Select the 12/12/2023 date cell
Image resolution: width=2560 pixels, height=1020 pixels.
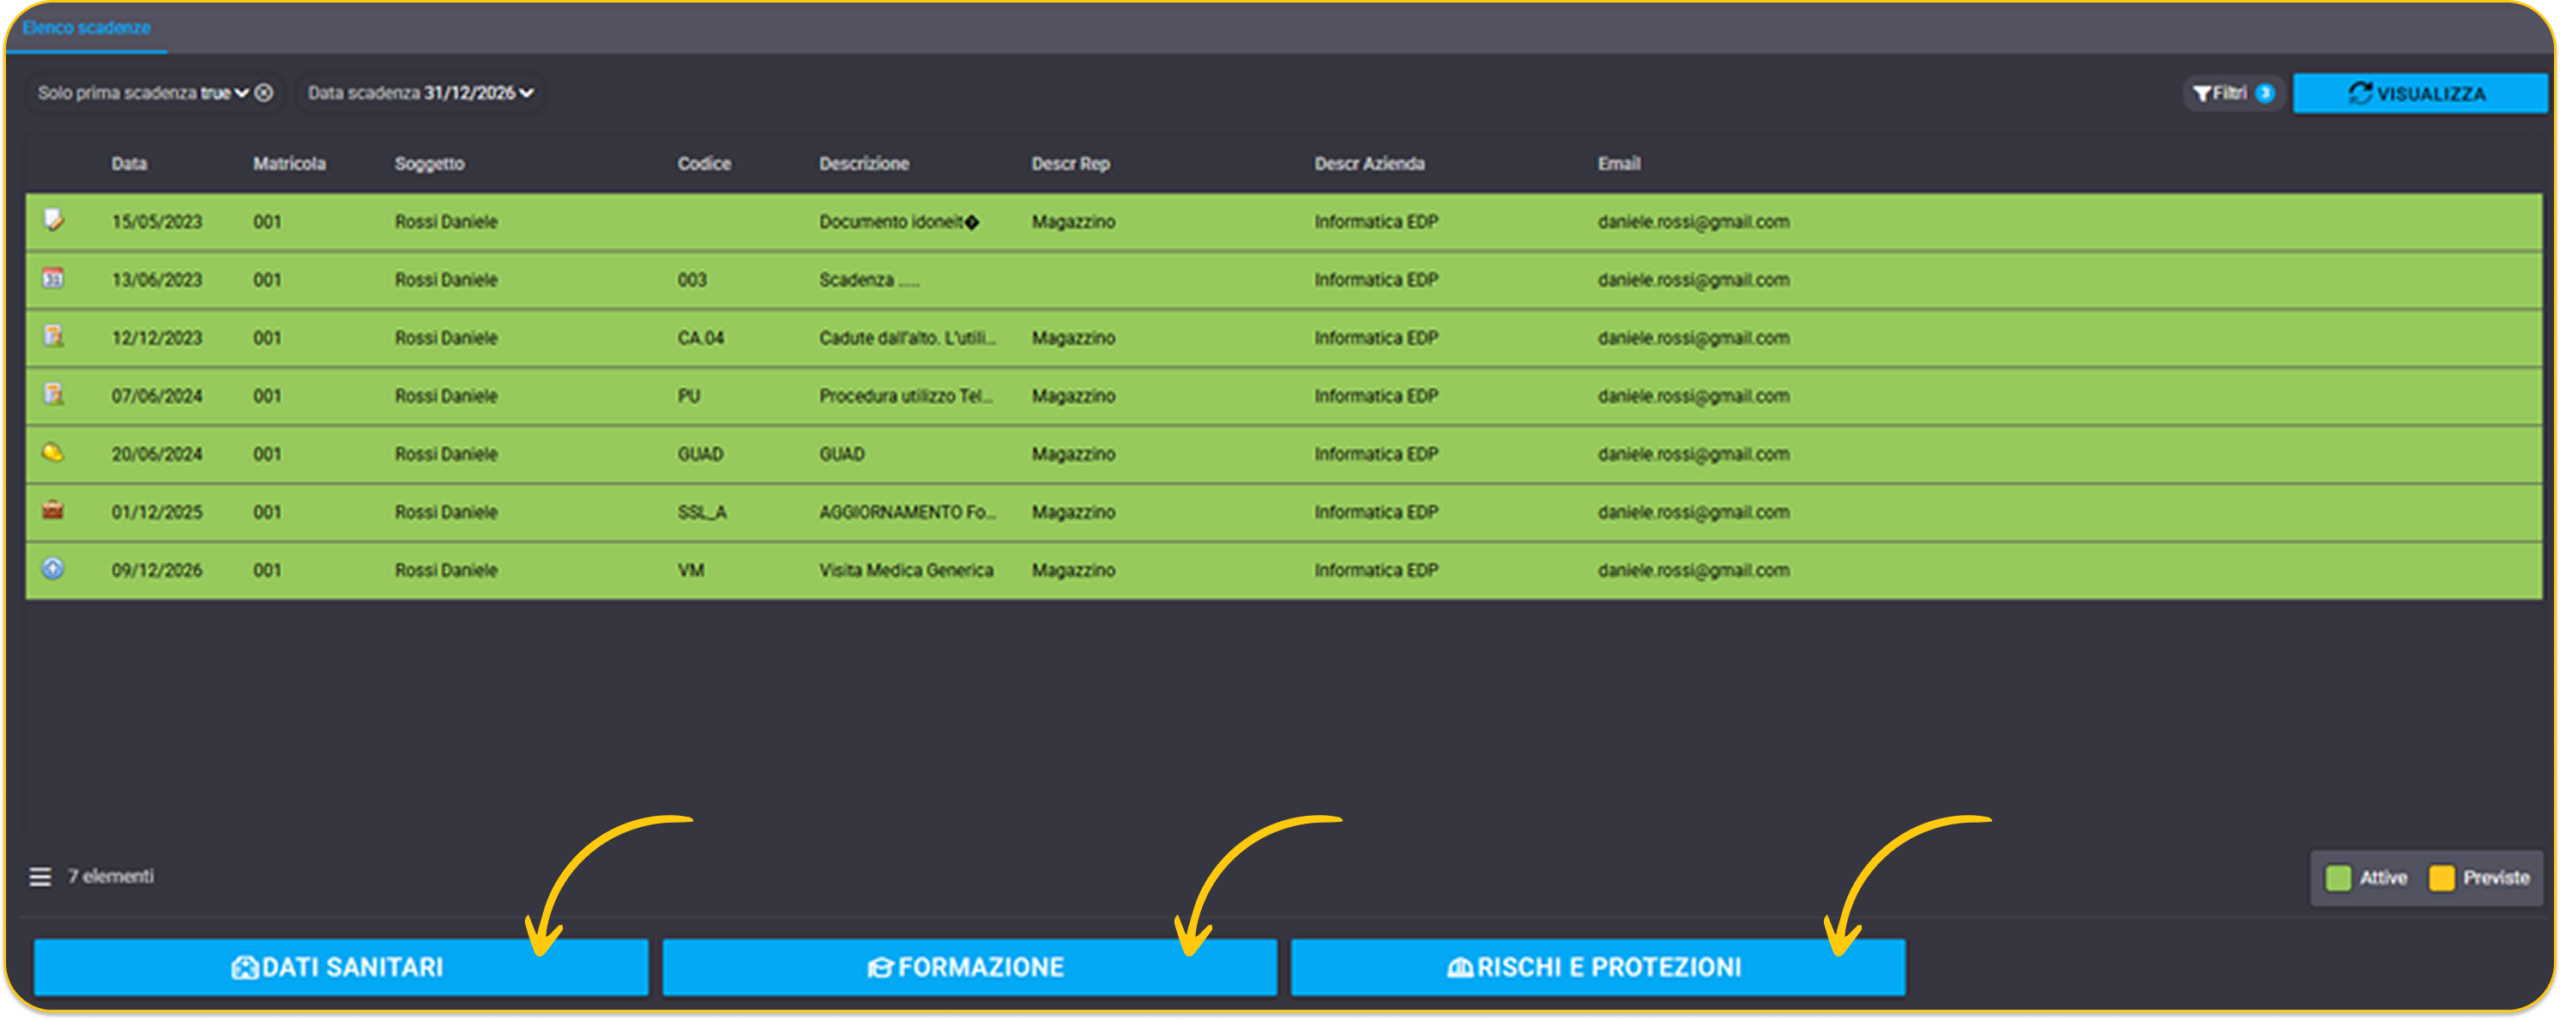tap(157, 338)
